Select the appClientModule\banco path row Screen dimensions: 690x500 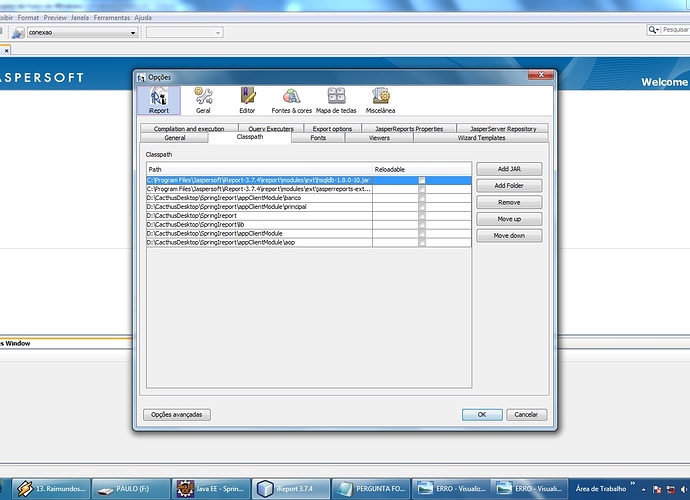point(308,198)
